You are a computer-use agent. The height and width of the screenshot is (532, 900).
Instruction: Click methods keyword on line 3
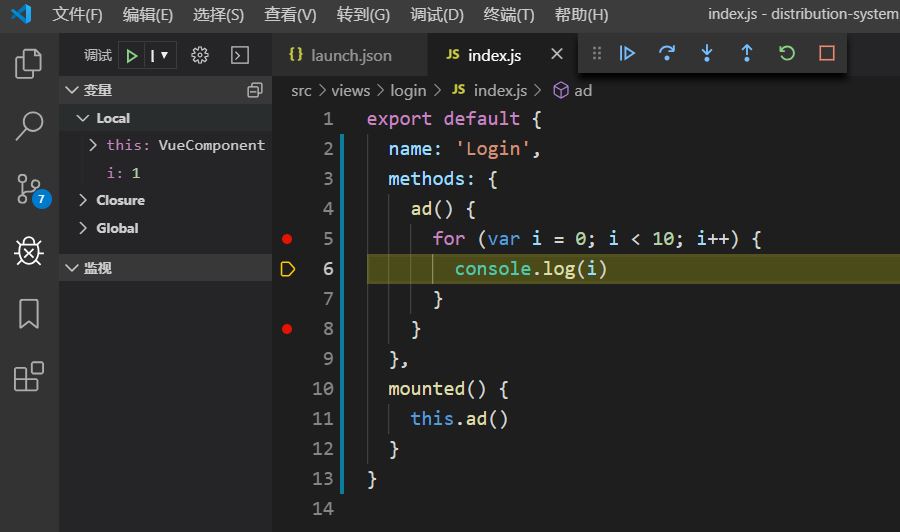(426, 179)
